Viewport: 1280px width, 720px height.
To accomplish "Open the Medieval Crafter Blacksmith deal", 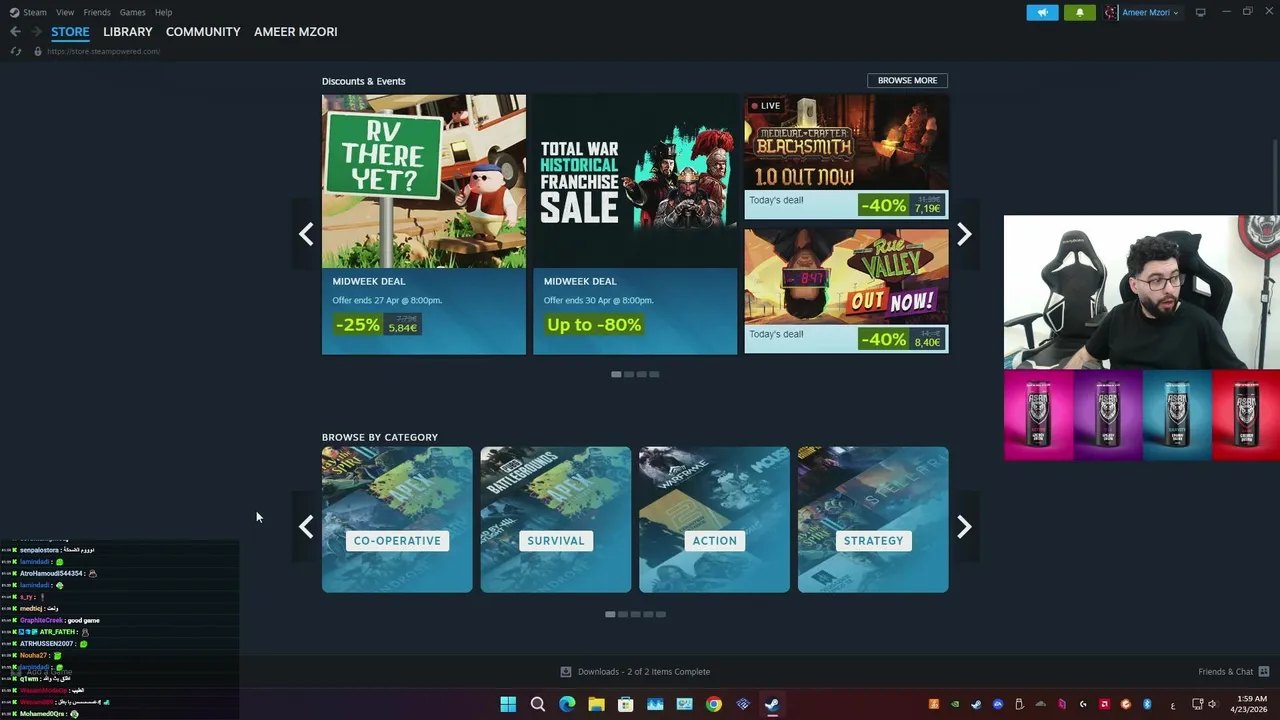I will (x=846, y=157).
